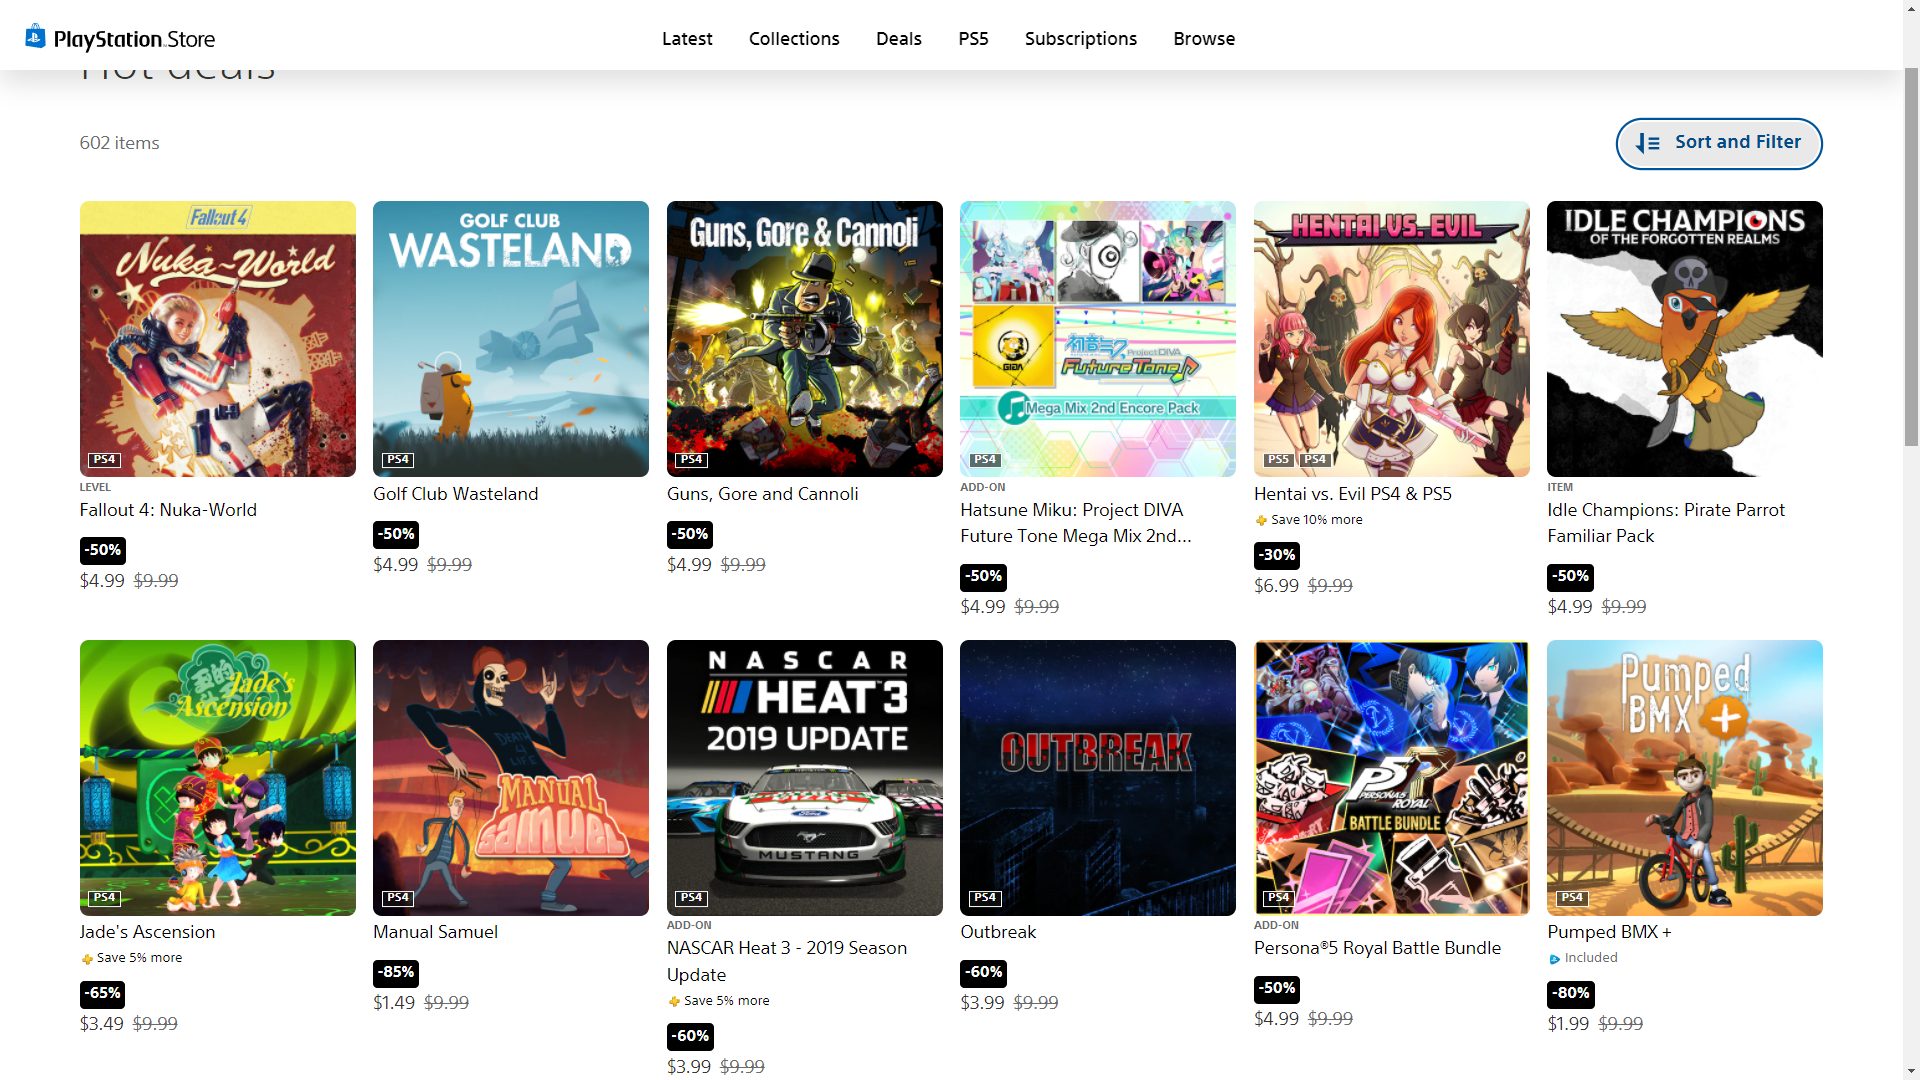Viewport: 1920px width, 1080px height.
Task: Click PS4 badge on Fallout 4 Nuka-World cover
Action: [x=103, y=460]
